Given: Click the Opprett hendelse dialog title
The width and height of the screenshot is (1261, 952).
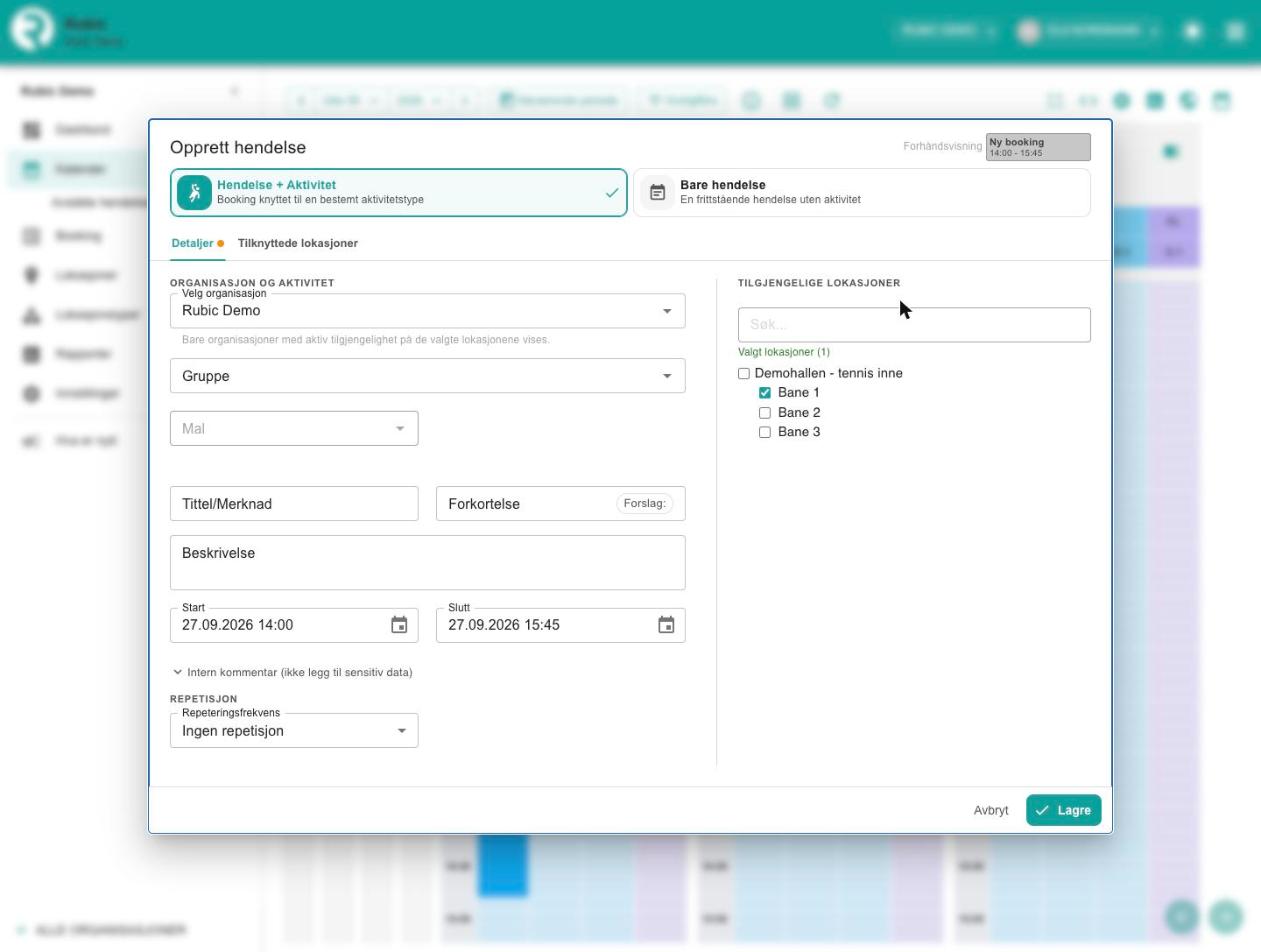Looking at the screenshot, I should (238, 147).
